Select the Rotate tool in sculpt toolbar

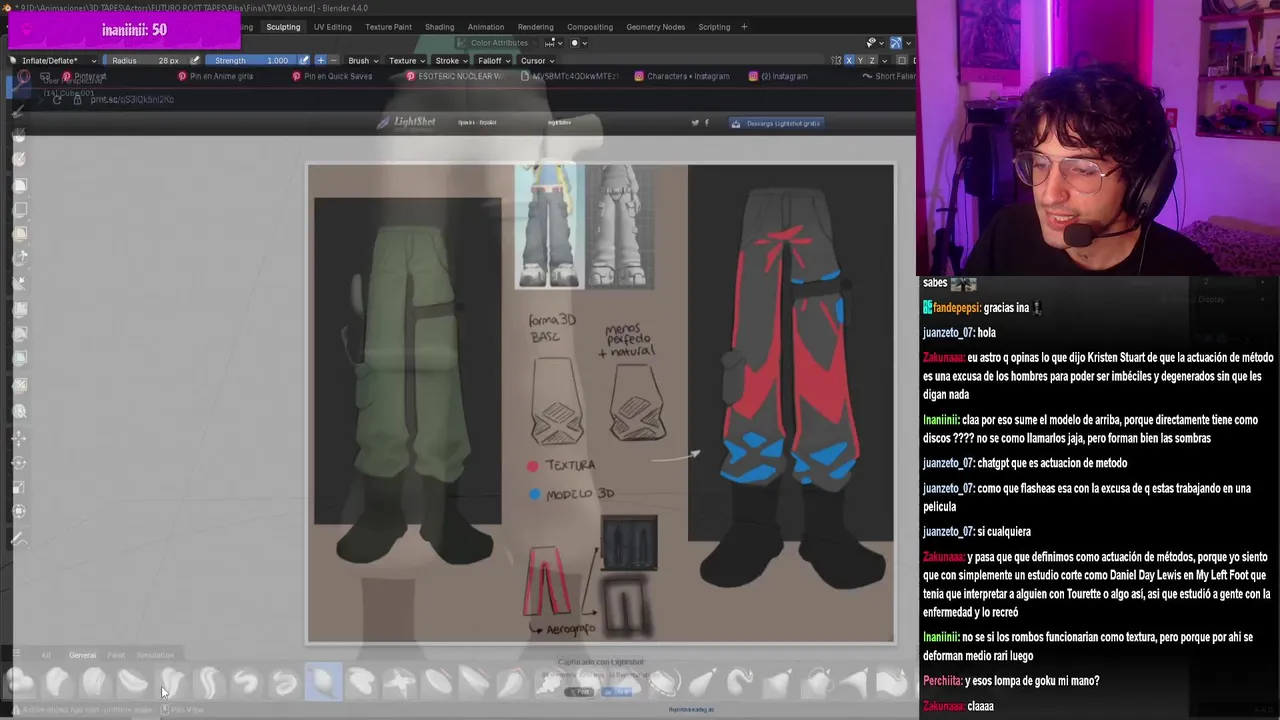point(19,462)
